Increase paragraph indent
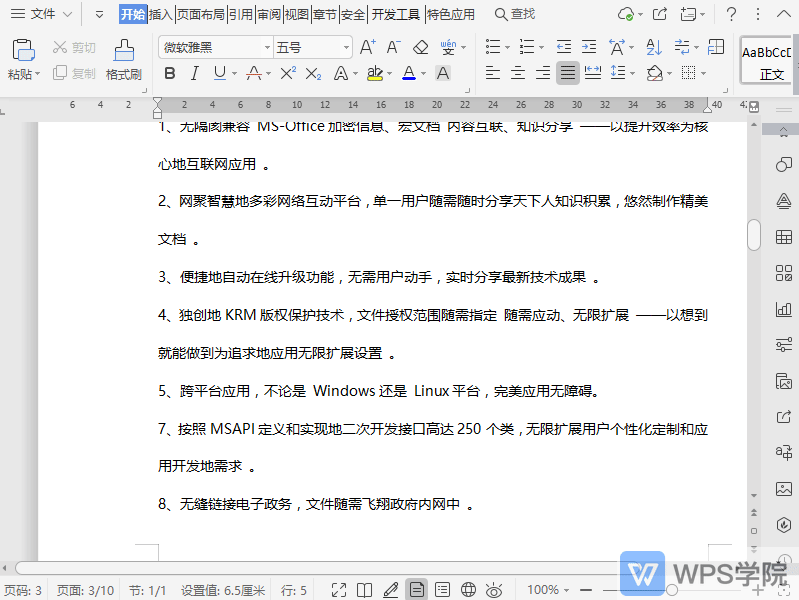Image resolution: width=799 pixels, height=600 pixels. point(589,47)
